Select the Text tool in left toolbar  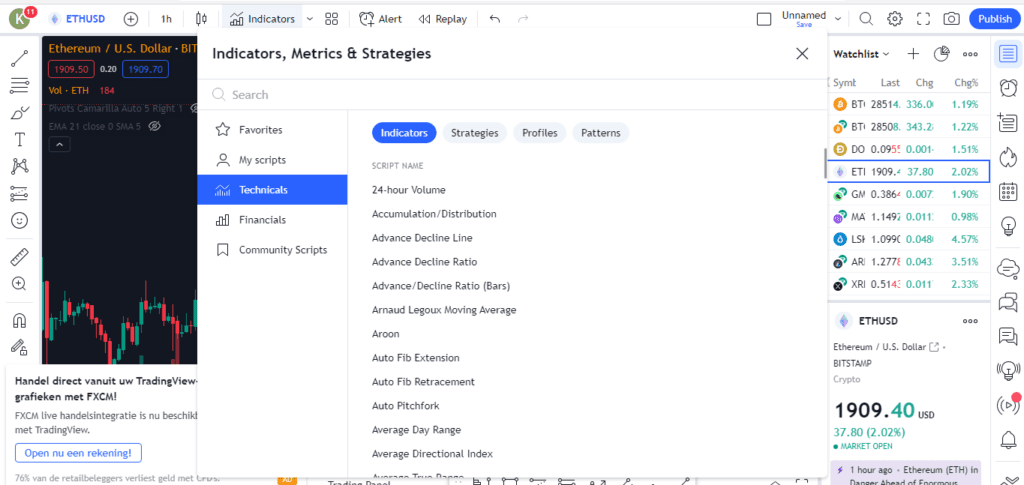point(19,140)
